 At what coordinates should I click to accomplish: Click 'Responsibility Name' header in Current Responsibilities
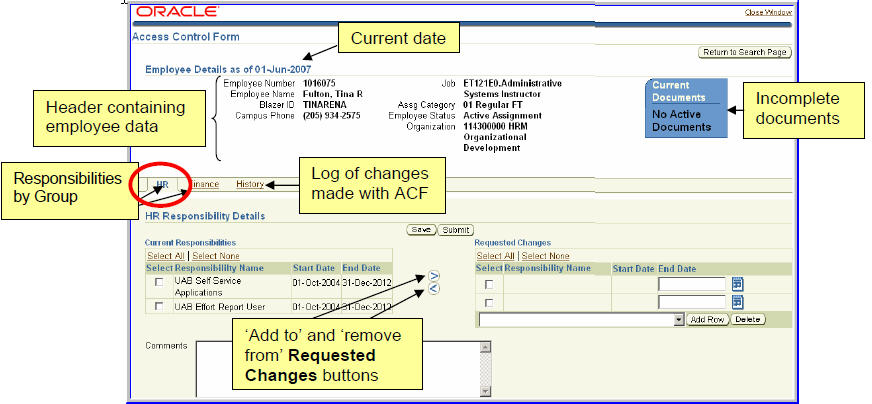coord(219,268)
